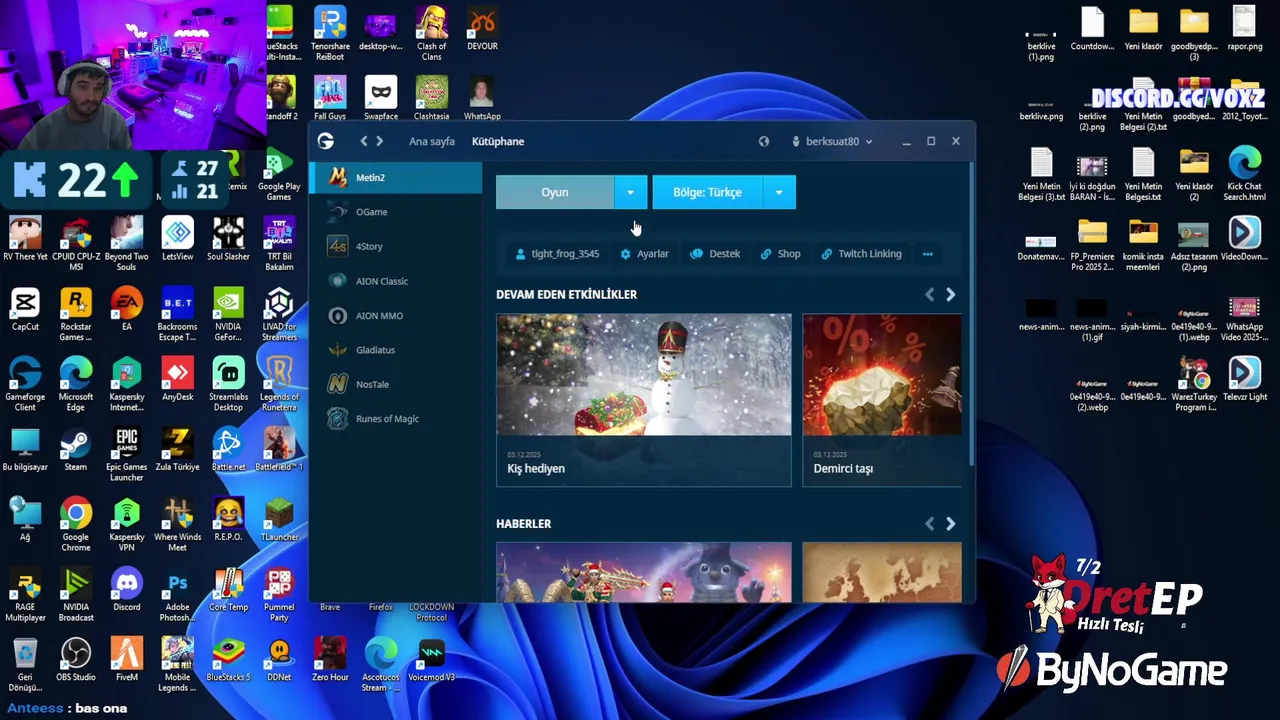Open the Clash of Clans desktop icon
This screenshot has width=1280, height=720.
[x=431, y=33]
